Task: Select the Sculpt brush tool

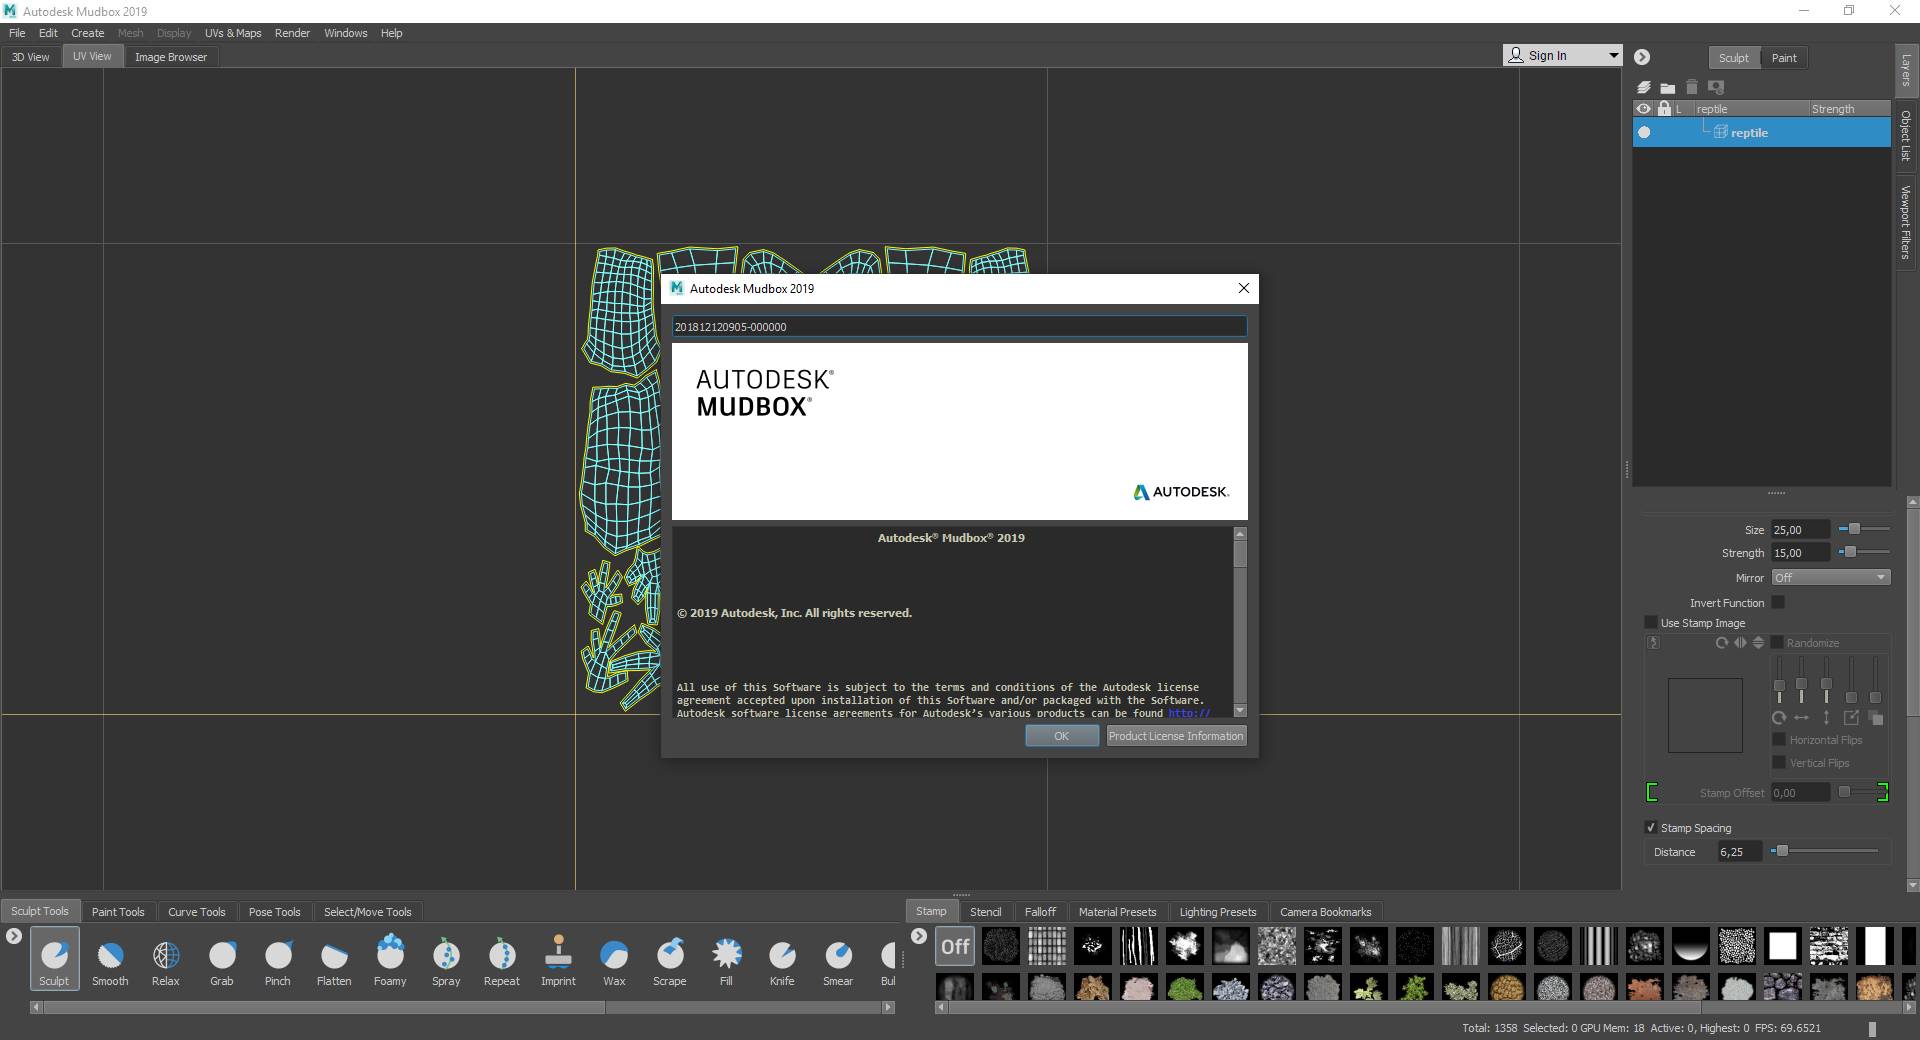Action: click(54, 958)
